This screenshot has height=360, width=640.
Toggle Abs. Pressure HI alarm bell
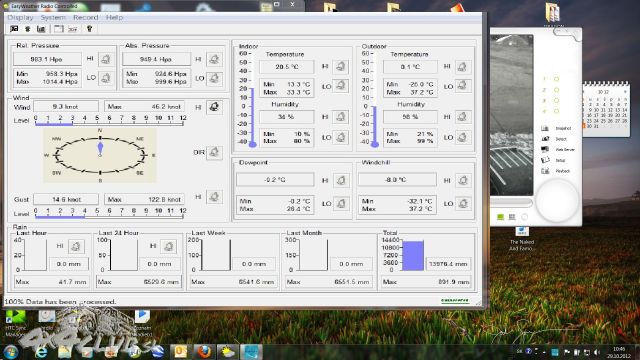[x=214, y=59]
